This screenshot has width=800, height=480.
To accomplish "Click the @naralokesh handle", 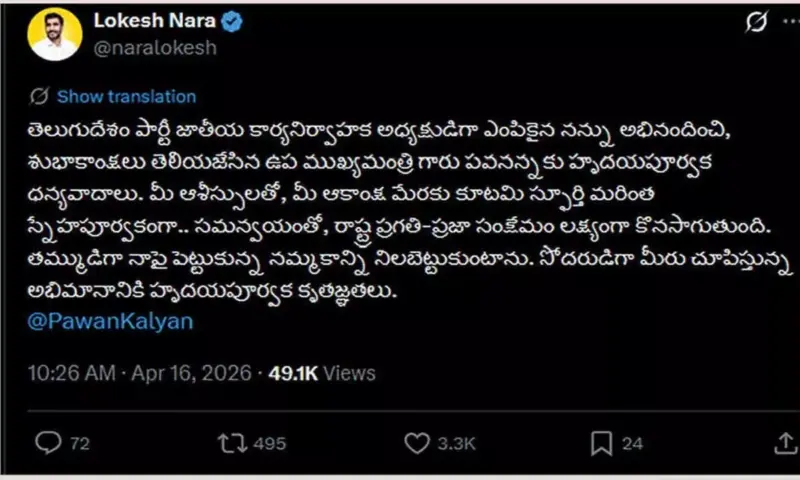I will (x=153, y=47).
